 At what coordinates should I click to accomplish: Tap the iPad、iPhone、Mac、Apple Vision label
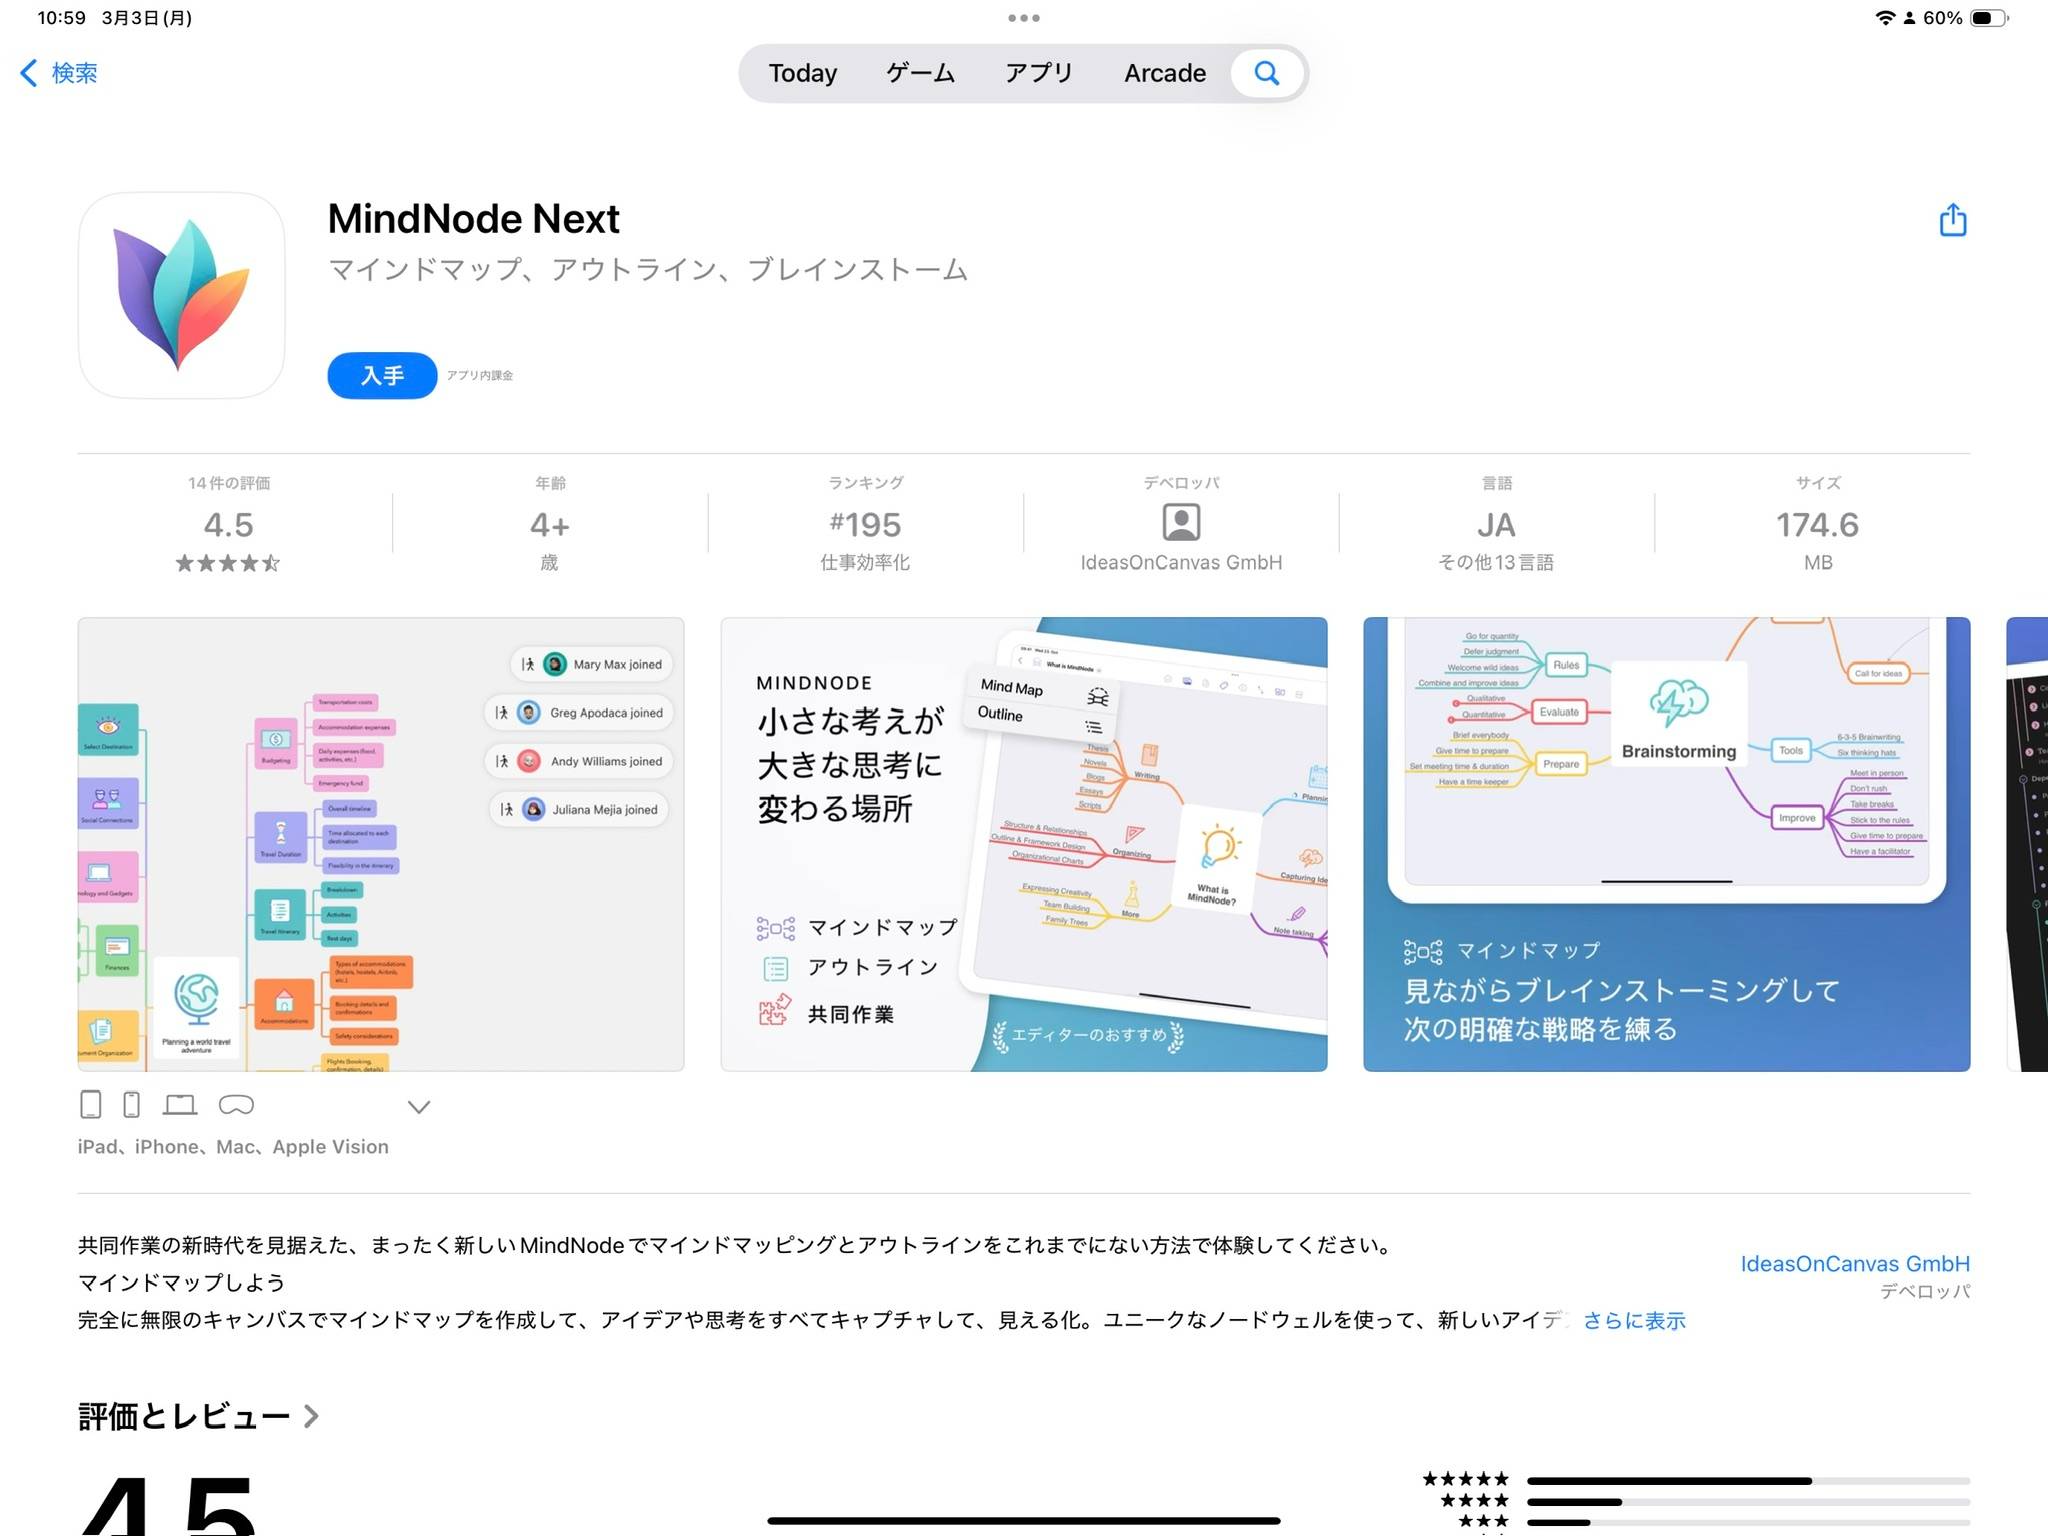tap(233, 1147)
